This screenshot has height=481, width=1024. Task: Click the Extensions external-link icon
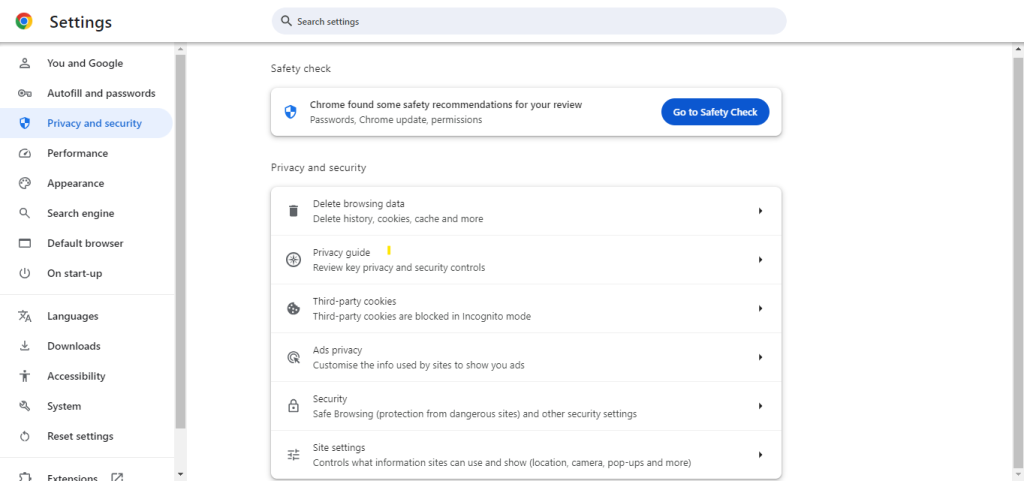click(x=117, y=478)
